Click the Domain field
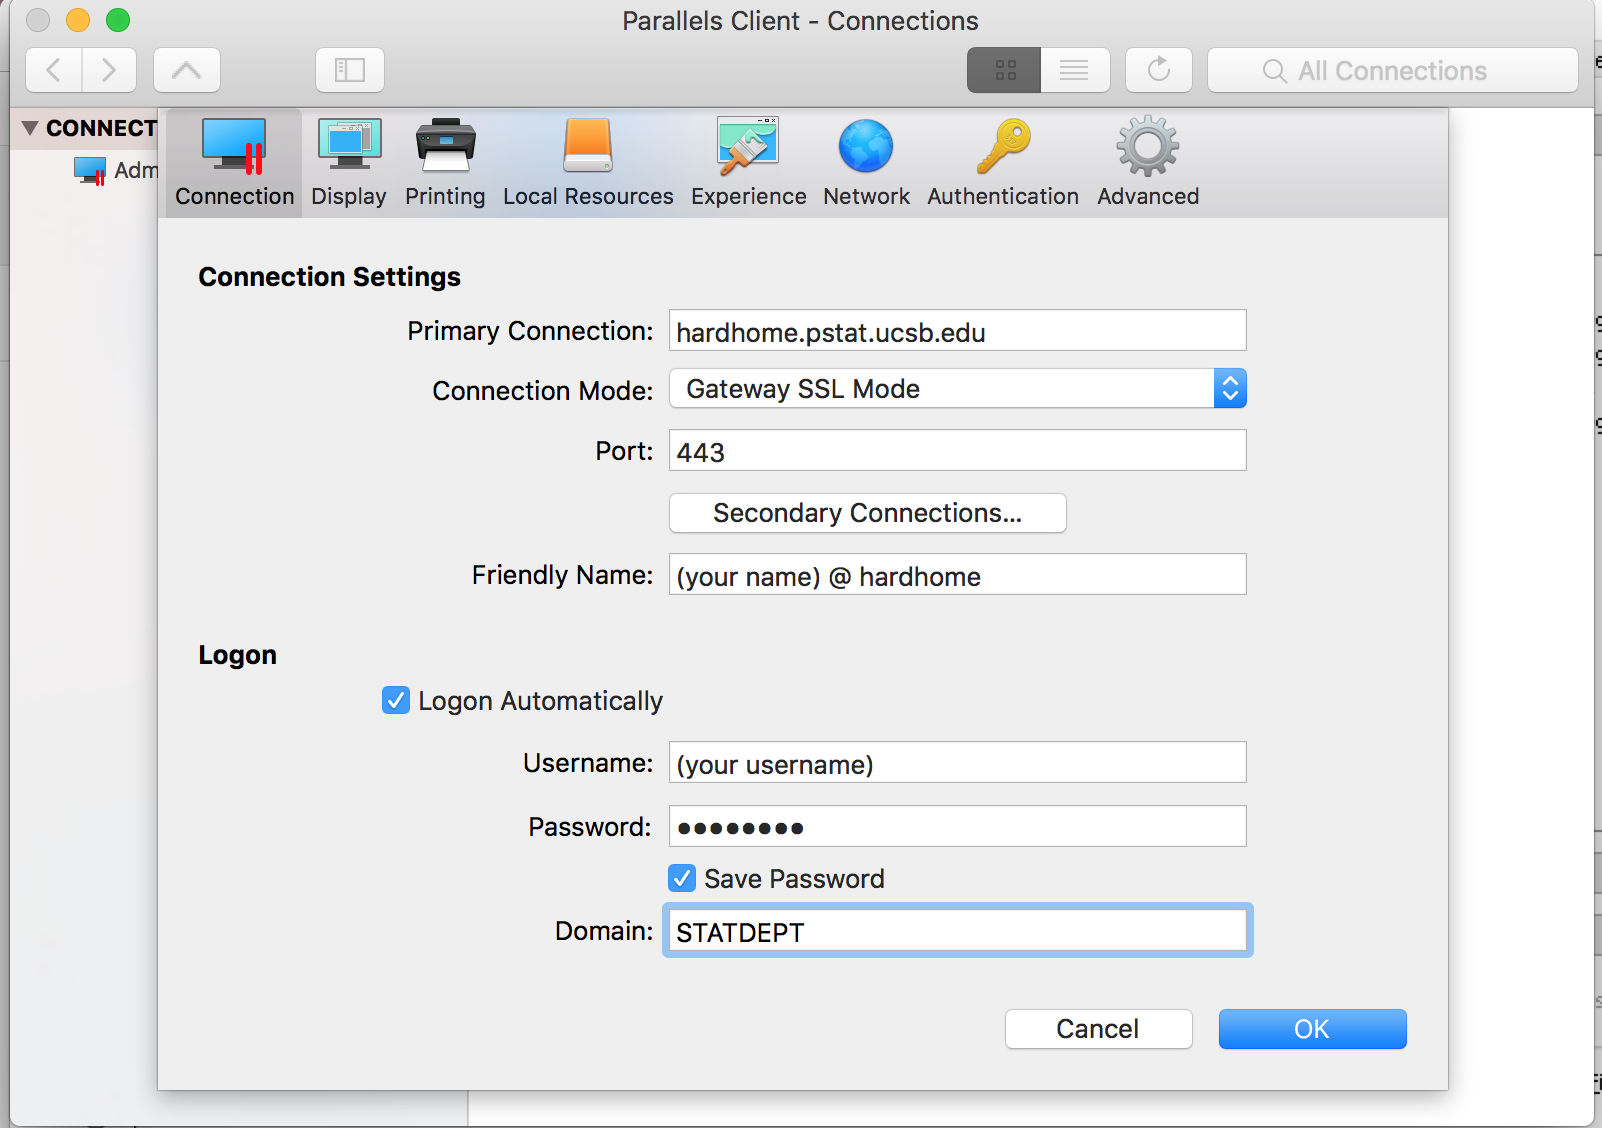Viewport: 1602px width, 1128px height. (957, 931)
